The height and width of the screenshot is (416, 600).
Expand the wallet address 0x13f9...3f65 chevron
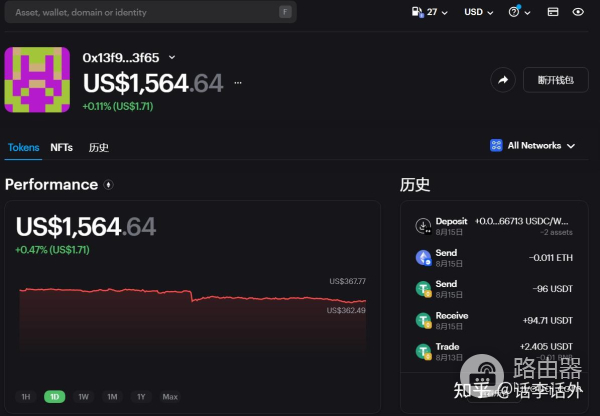coord(172,57)
